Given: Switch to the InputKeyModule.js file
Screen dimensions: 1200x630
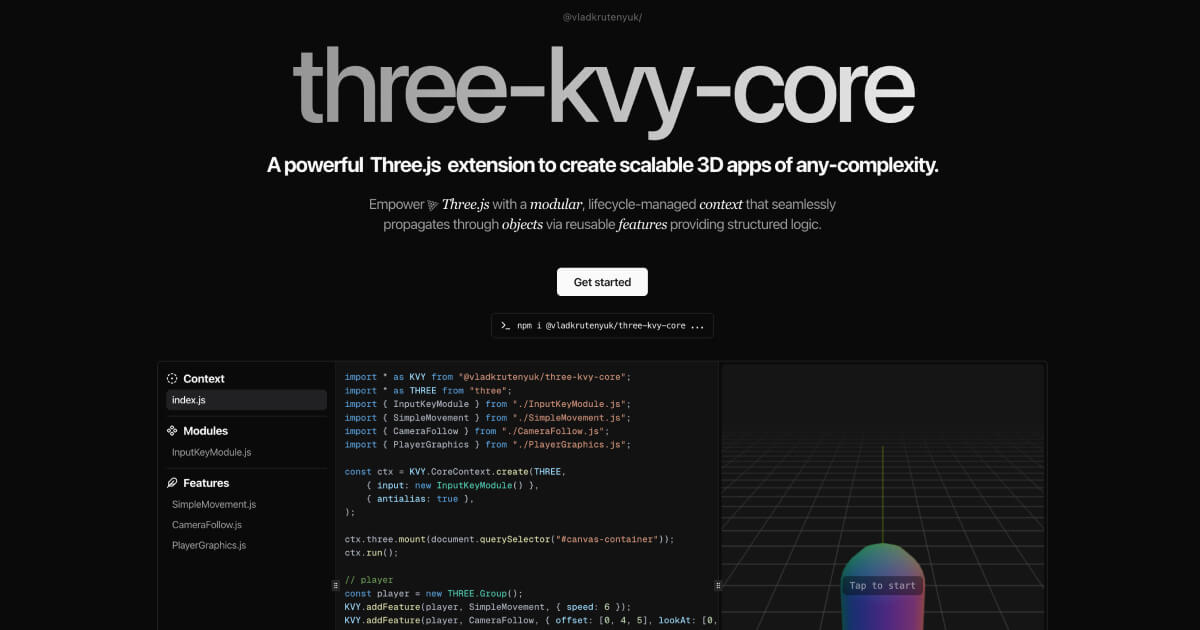Looking at the screenshot, I should pyautogui.click(x=211, y=451).
